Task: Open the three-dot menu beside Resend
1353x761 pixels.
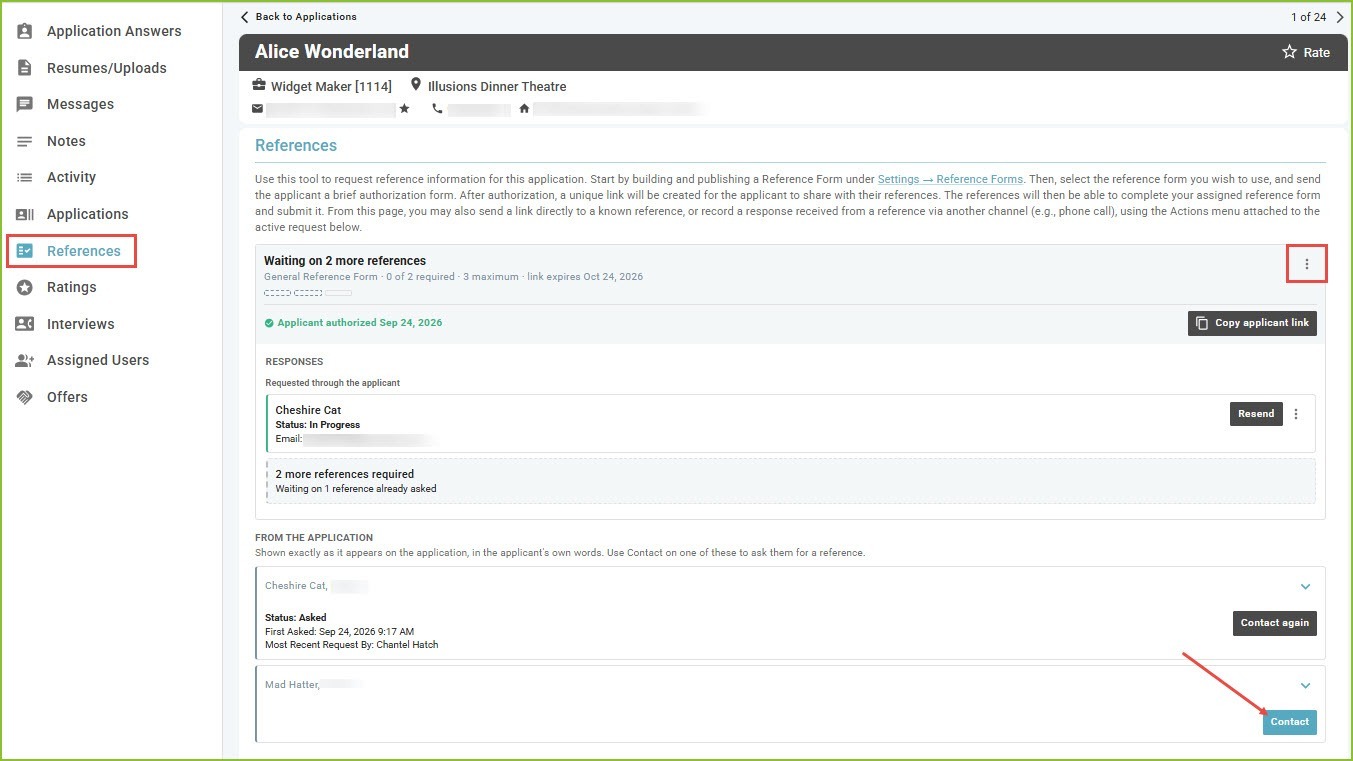Action: (x=1297, y=414)
